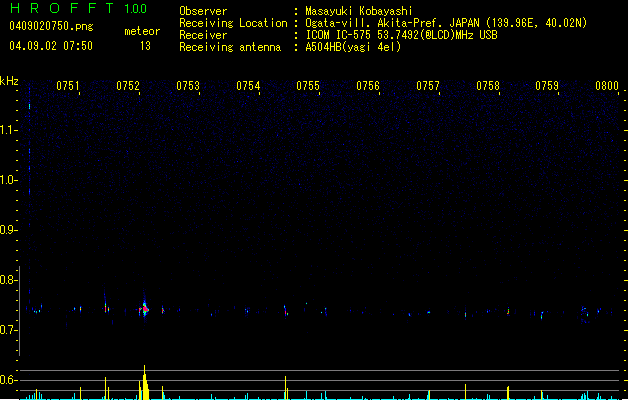
Task: Click the Receiving Location label
Action: coord(233,23)
